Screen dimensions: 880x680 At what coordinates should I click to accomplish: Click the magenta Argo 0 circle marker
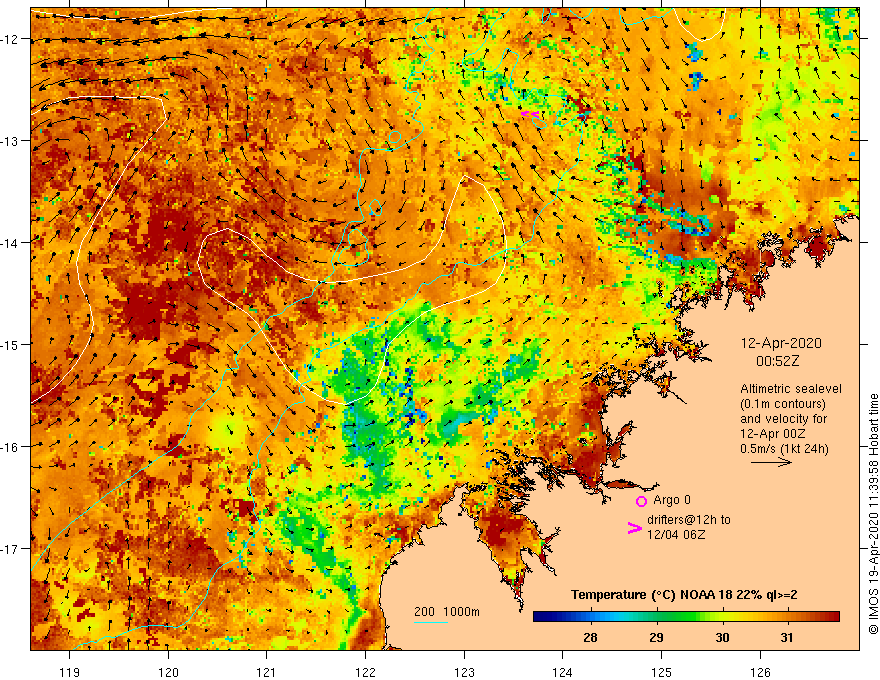[641, 501]
